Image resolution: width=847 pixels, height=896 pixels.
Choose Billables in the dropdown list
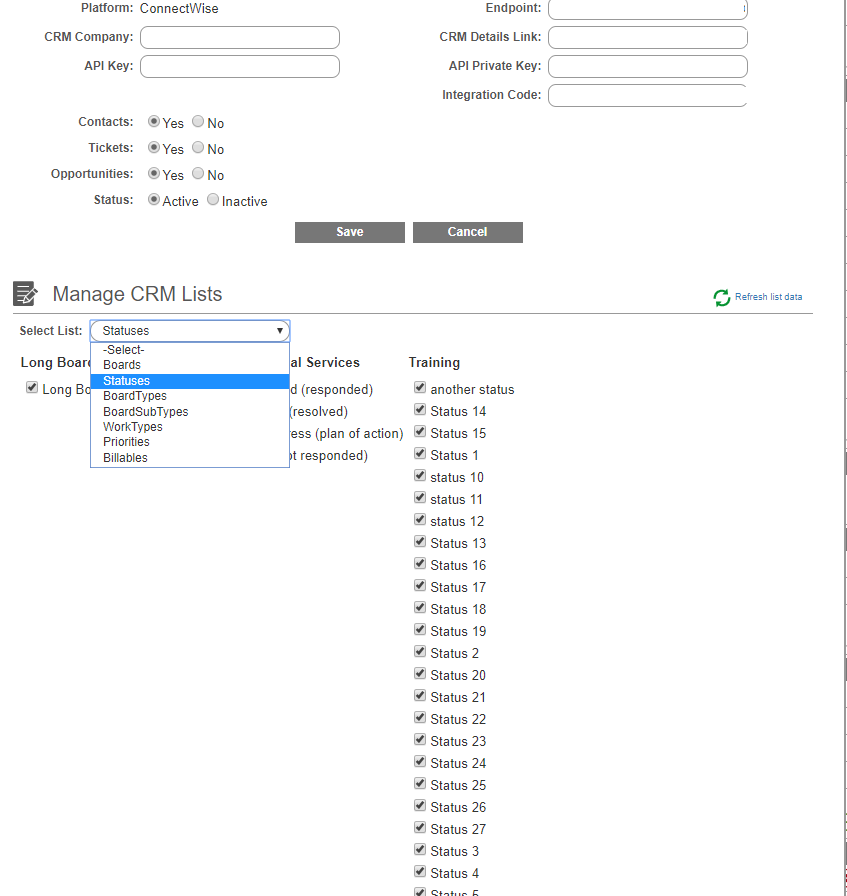(x=190, y=458)
